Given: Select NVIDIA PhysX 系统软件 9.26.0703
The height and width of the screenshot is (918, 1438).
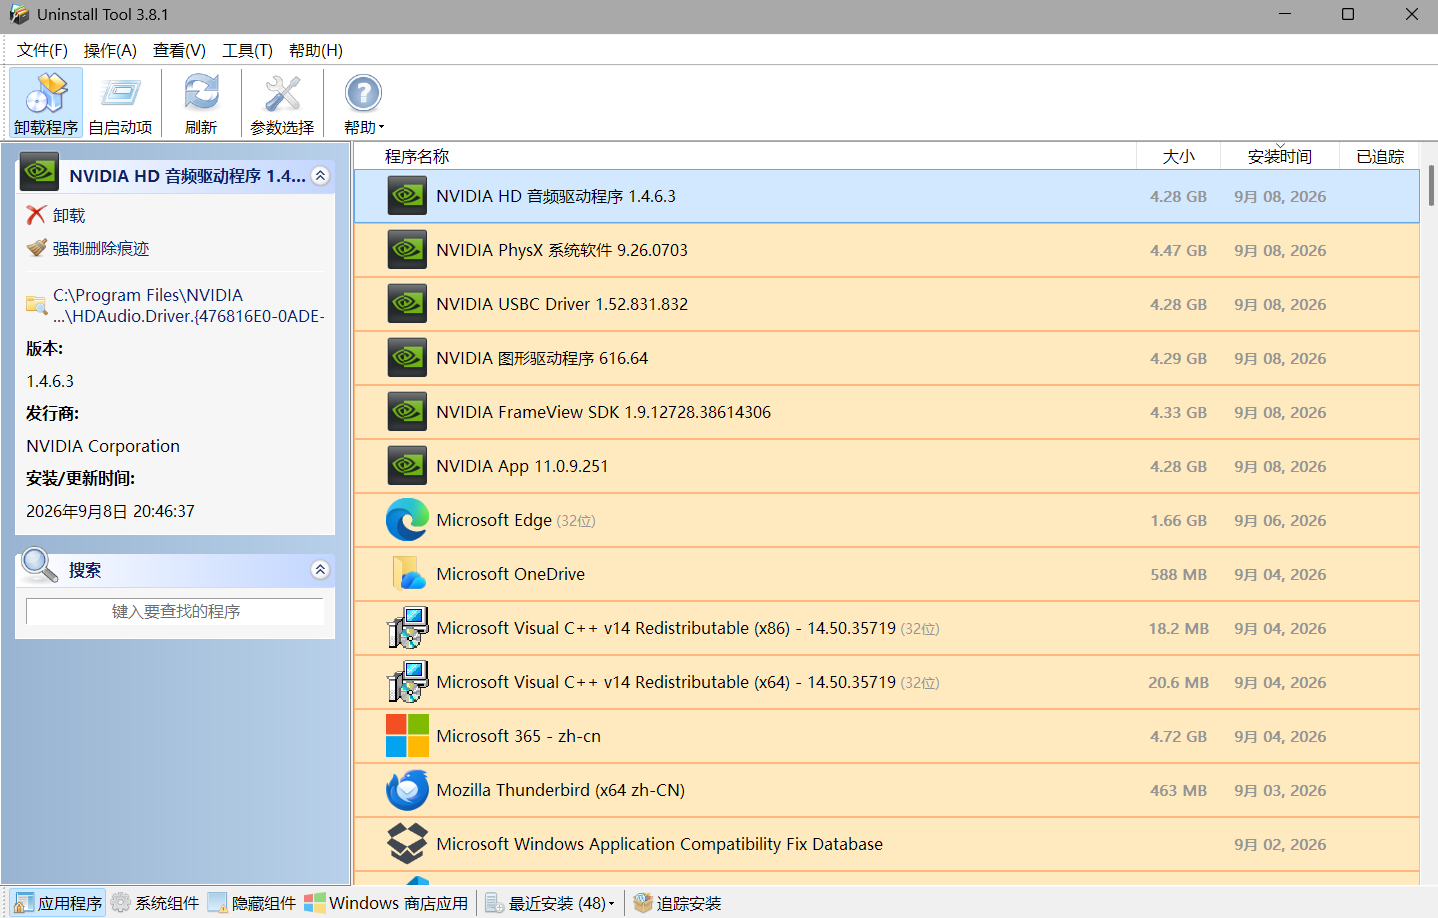Looking at the screenshot, I should click(x=562, y=250).
